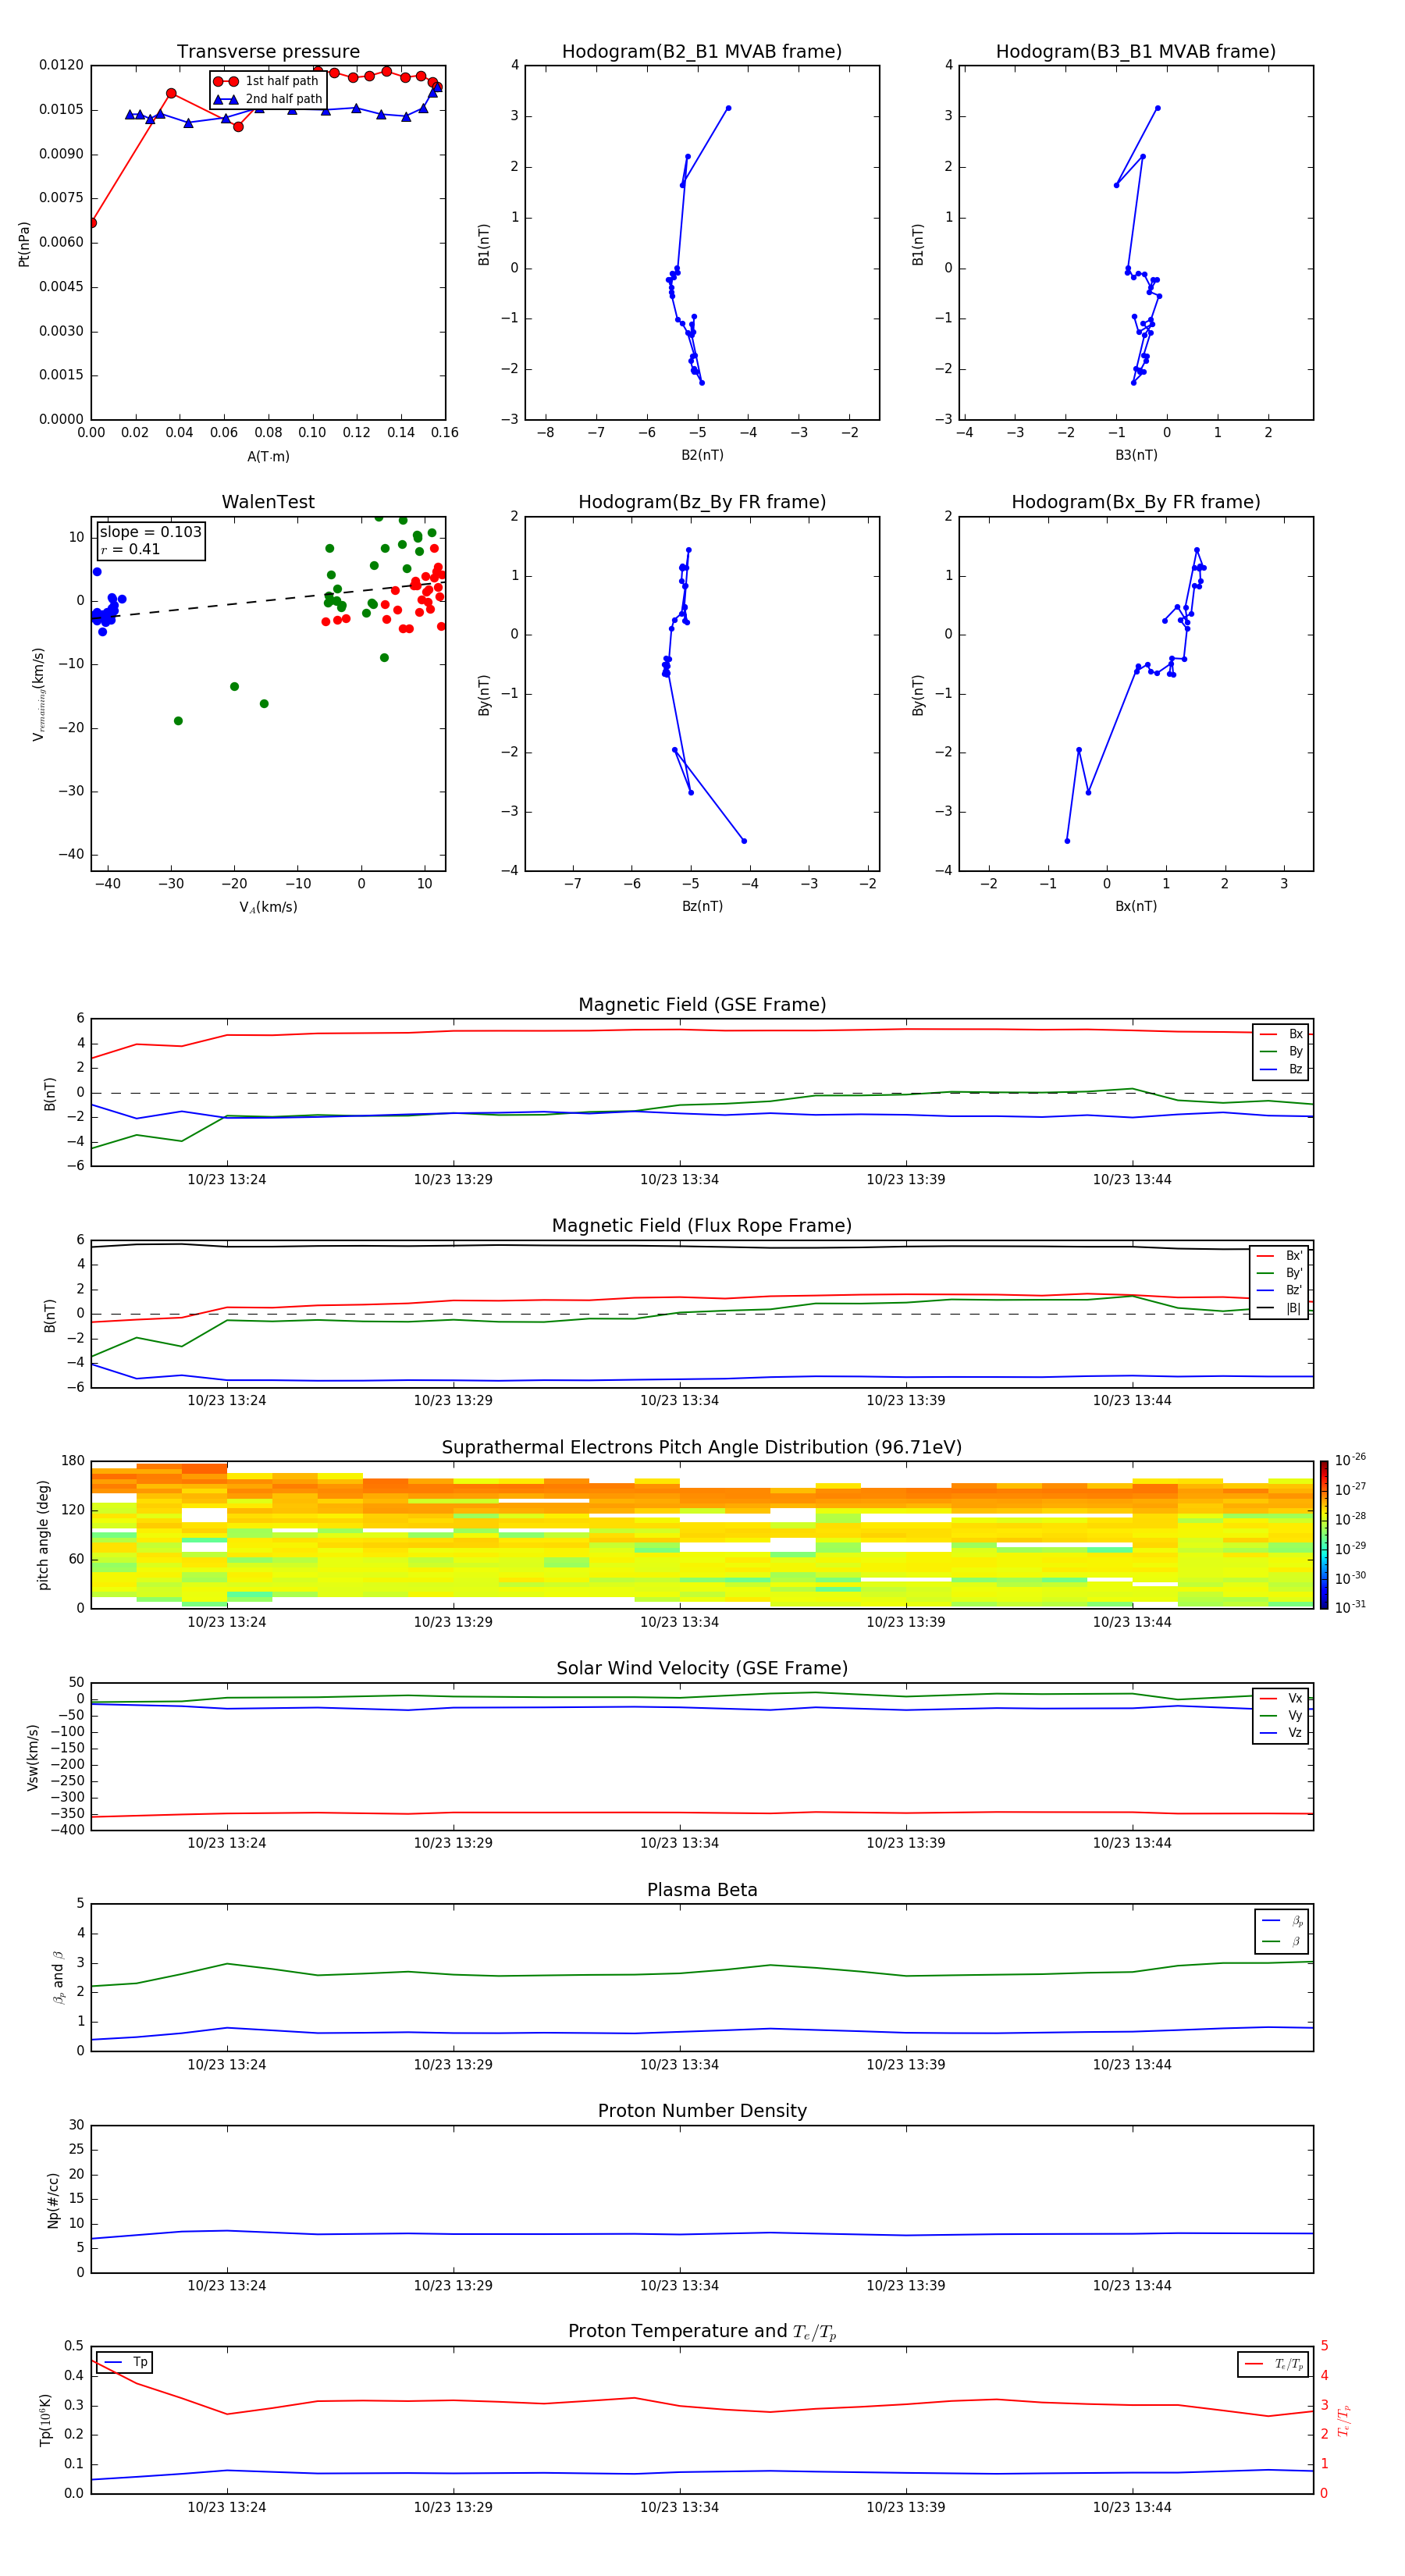The height and width of the screenshot is (2576, 1405).
Task: Click the 'Bz' legend entry in GSE plot
Action: pyautogui.click(x=1281, y=1069)
